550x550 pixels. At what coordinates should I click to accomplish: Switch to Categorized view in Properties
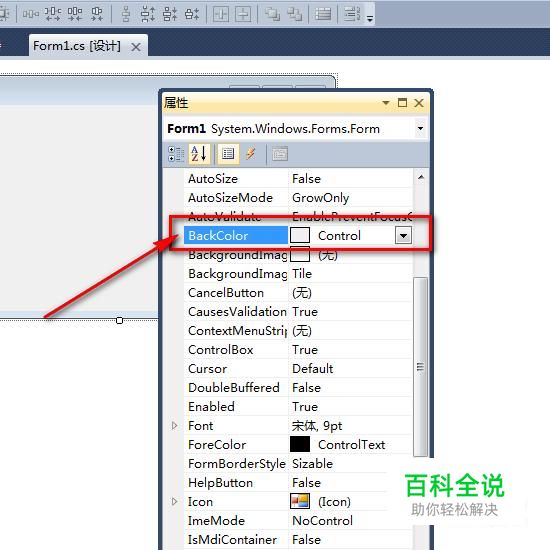click(176, 154)
